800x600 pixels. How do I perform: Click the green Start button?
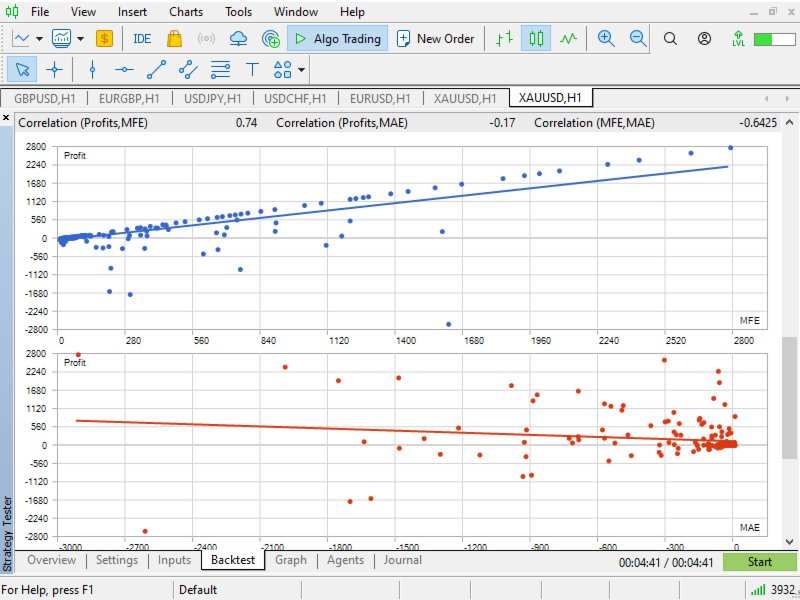click(759, 562)
